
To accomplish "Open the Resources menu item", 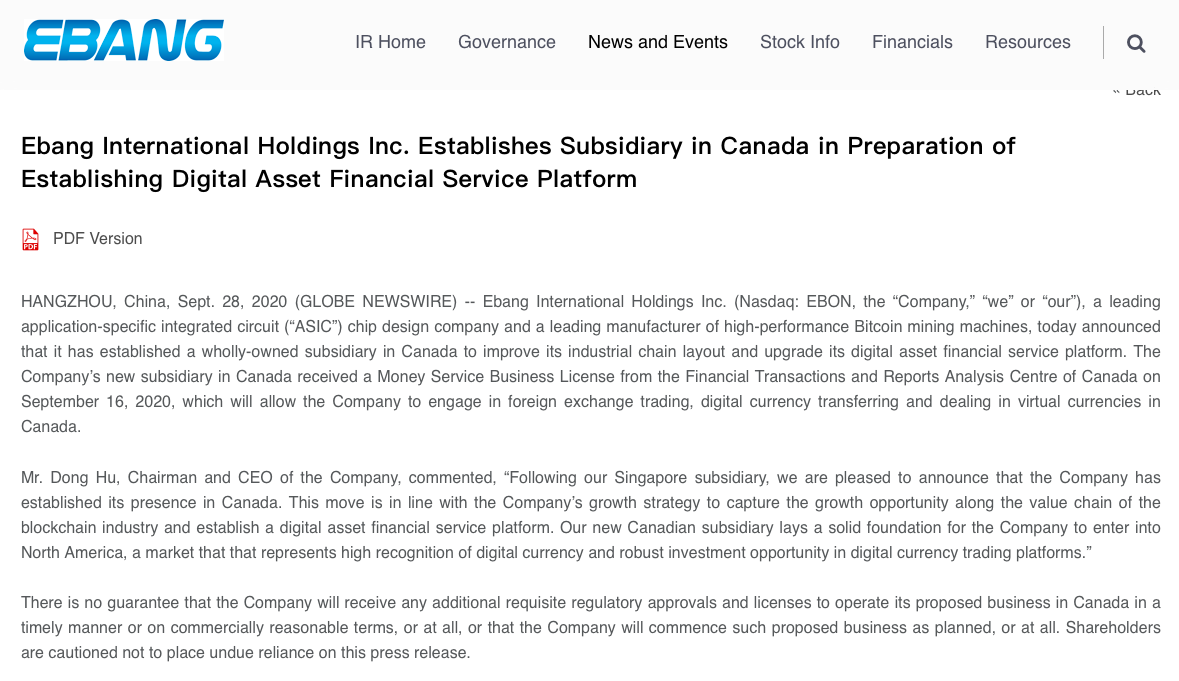I will click(1028, 42).
